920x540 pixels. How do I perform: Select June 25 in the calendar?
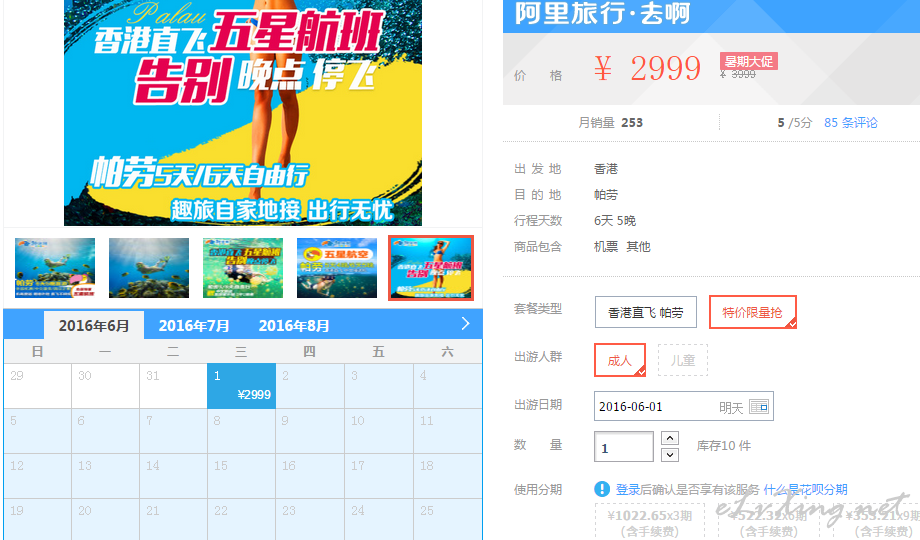pos(448,519)
